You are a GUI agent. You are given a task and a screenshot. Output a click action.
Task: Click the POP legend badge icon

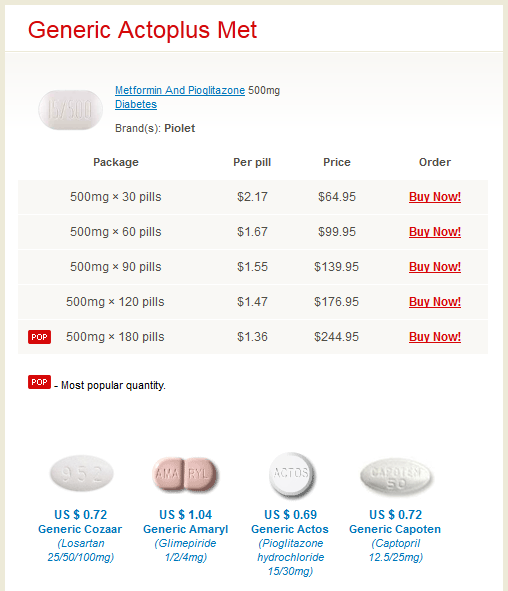click(39, 382)
